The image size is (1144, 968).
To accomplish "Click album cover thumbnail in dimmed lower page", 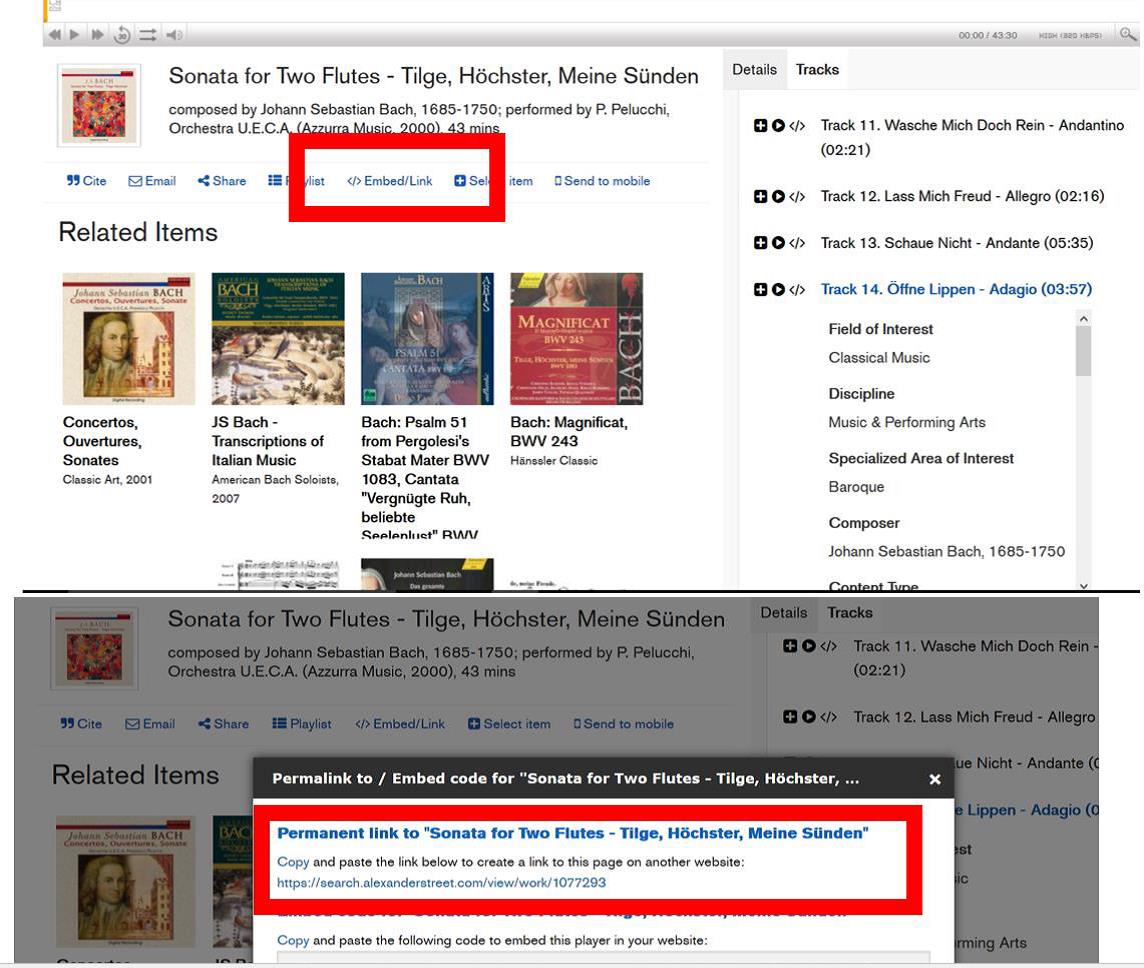I will tap(94, 648).
